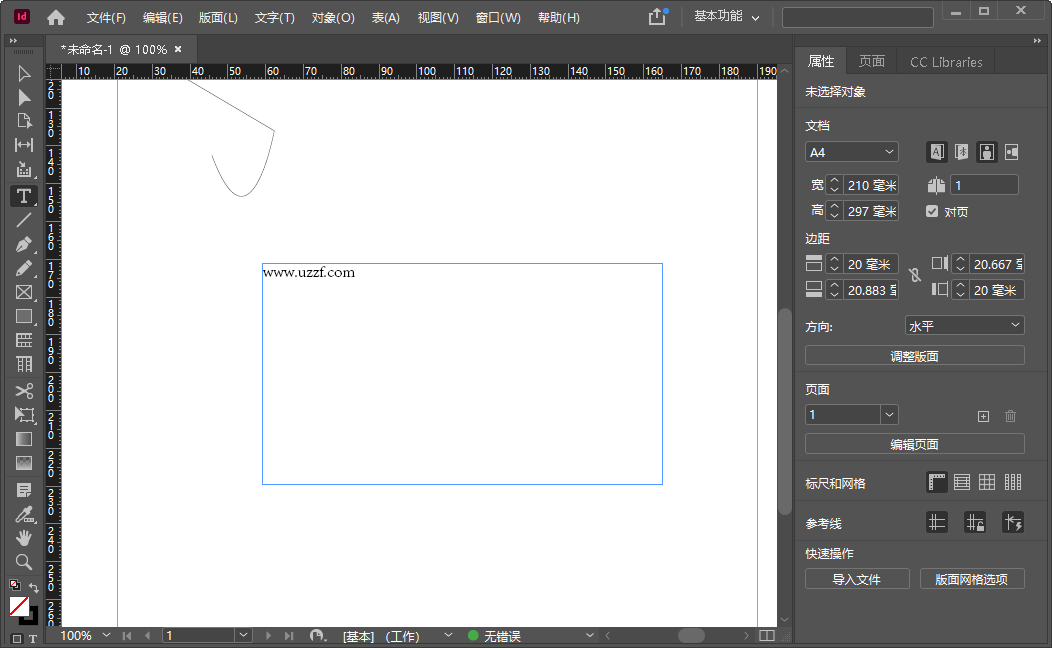The width and height of the screenshot is (1052, 648).
Task: Toggle ruler visibility under 标尺和网格
Action: (937, 481)
